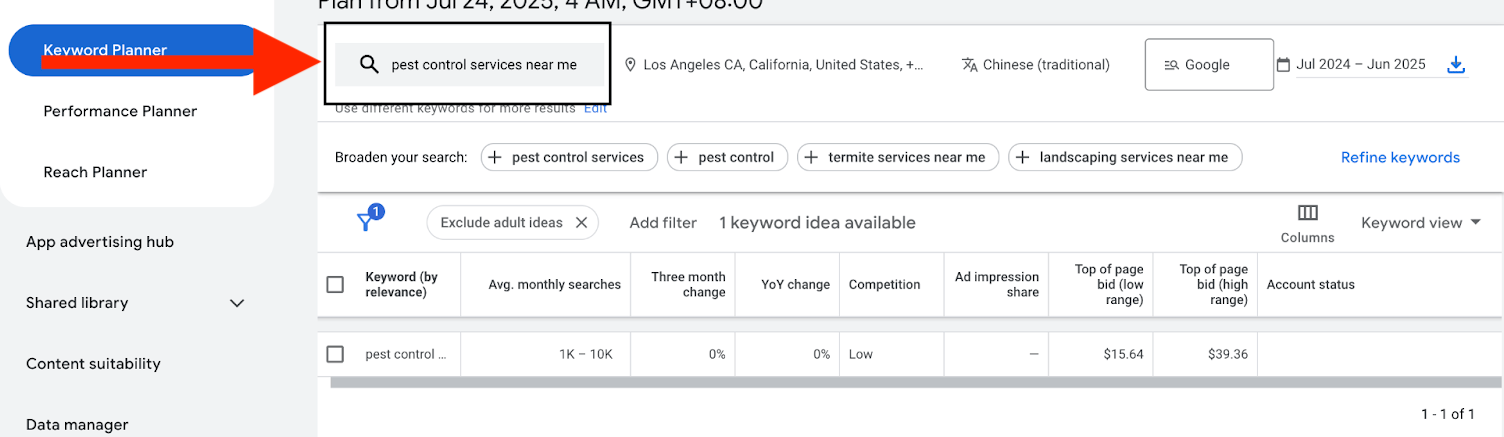Select all keywords header checkbox
Image resolution: width=1504 pixels, height=437 pixels.
[x=335, y=285]
